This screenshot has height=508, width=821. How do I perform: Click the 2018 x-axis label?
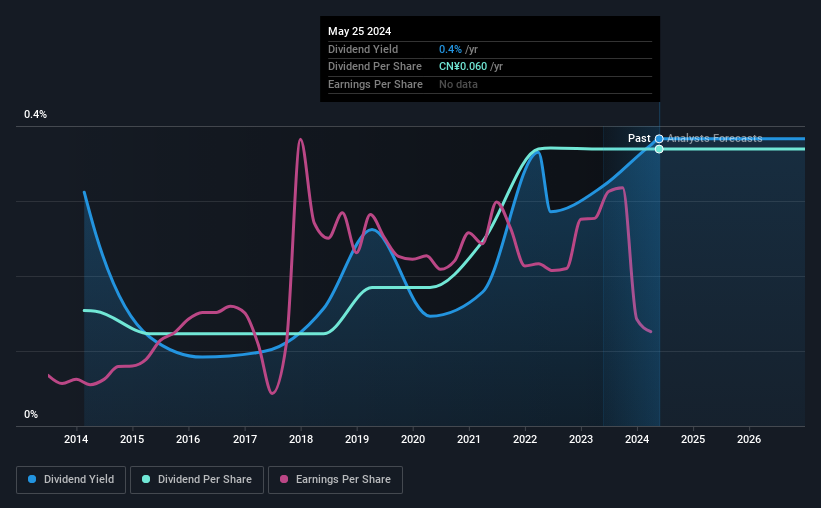coord(301,439)
